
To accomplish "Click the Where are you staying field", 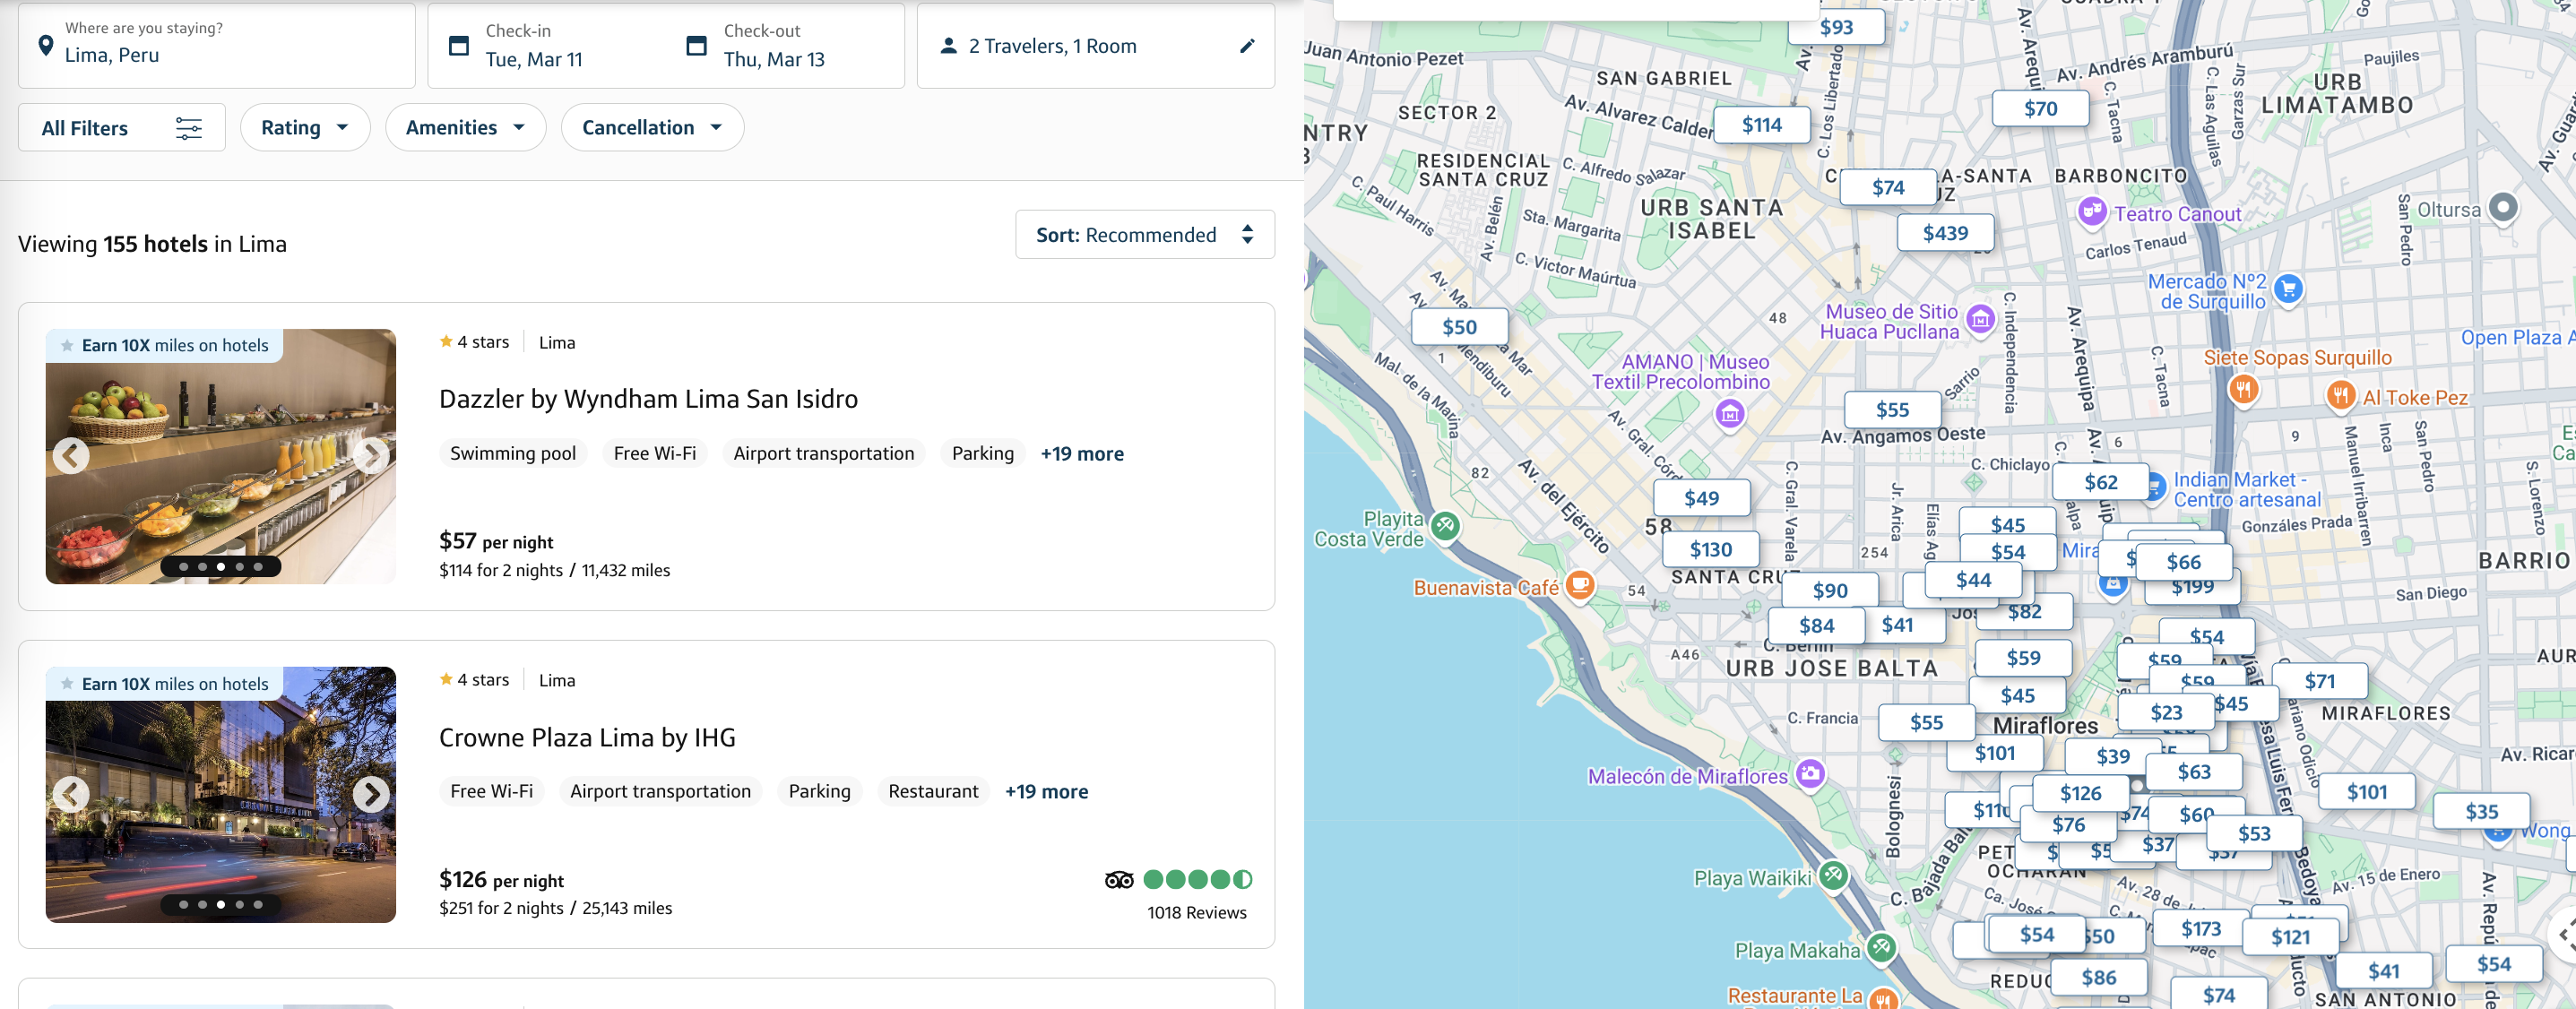I will click(217, 46).
